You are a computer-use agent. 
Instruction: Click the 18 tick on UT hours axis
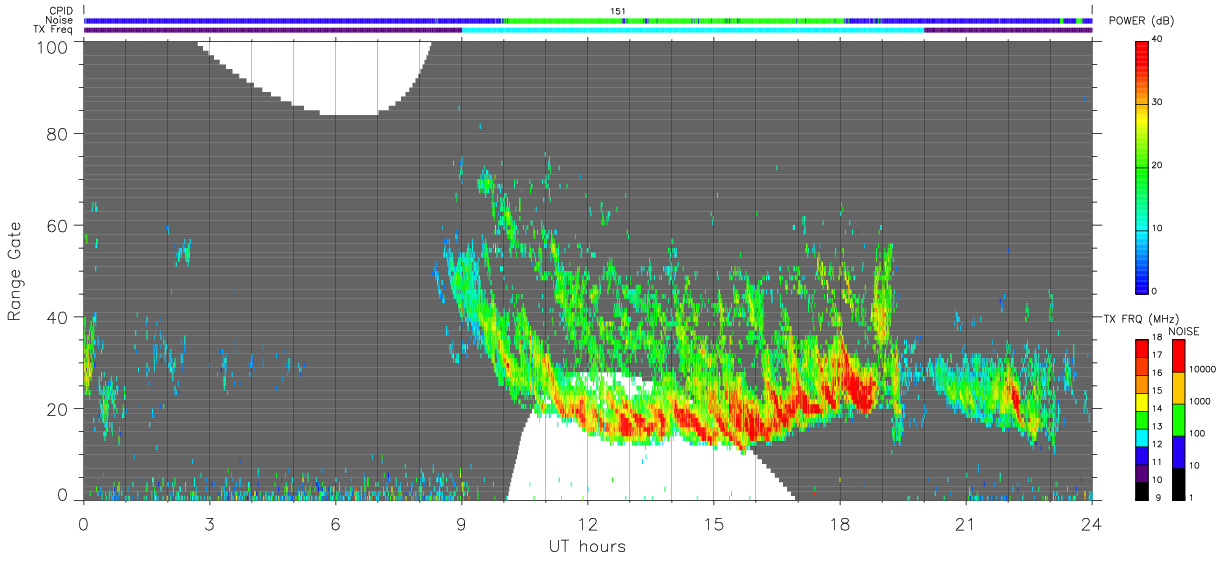coord(839,524)
